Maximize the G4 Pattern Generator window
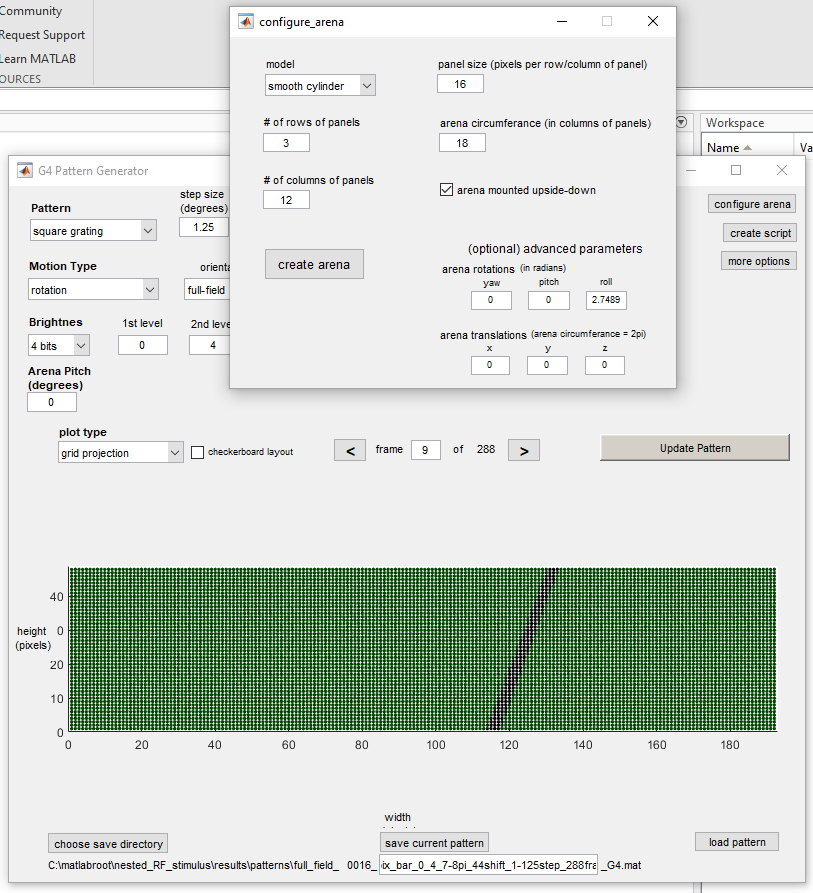Viewport: 813px width, 893px height. [736, 171]
